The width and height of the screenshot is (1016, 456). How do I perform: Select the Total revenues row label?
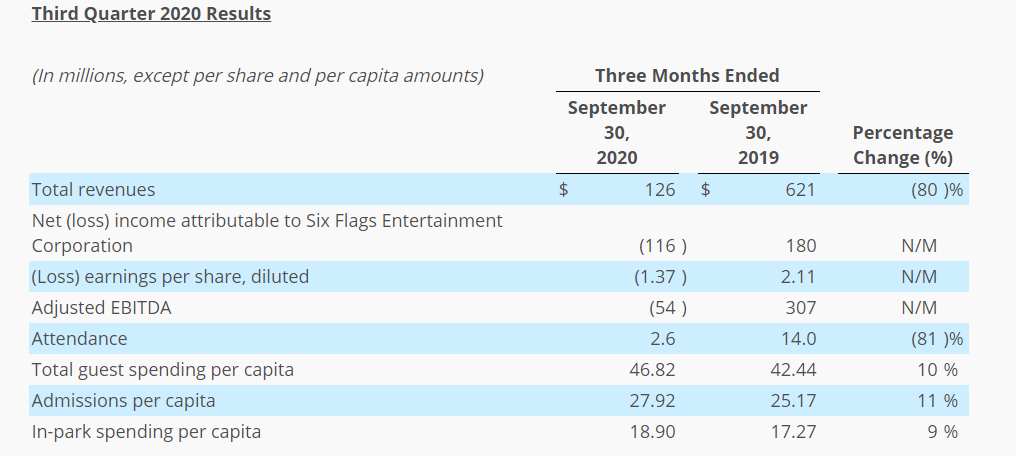(93, 190)
